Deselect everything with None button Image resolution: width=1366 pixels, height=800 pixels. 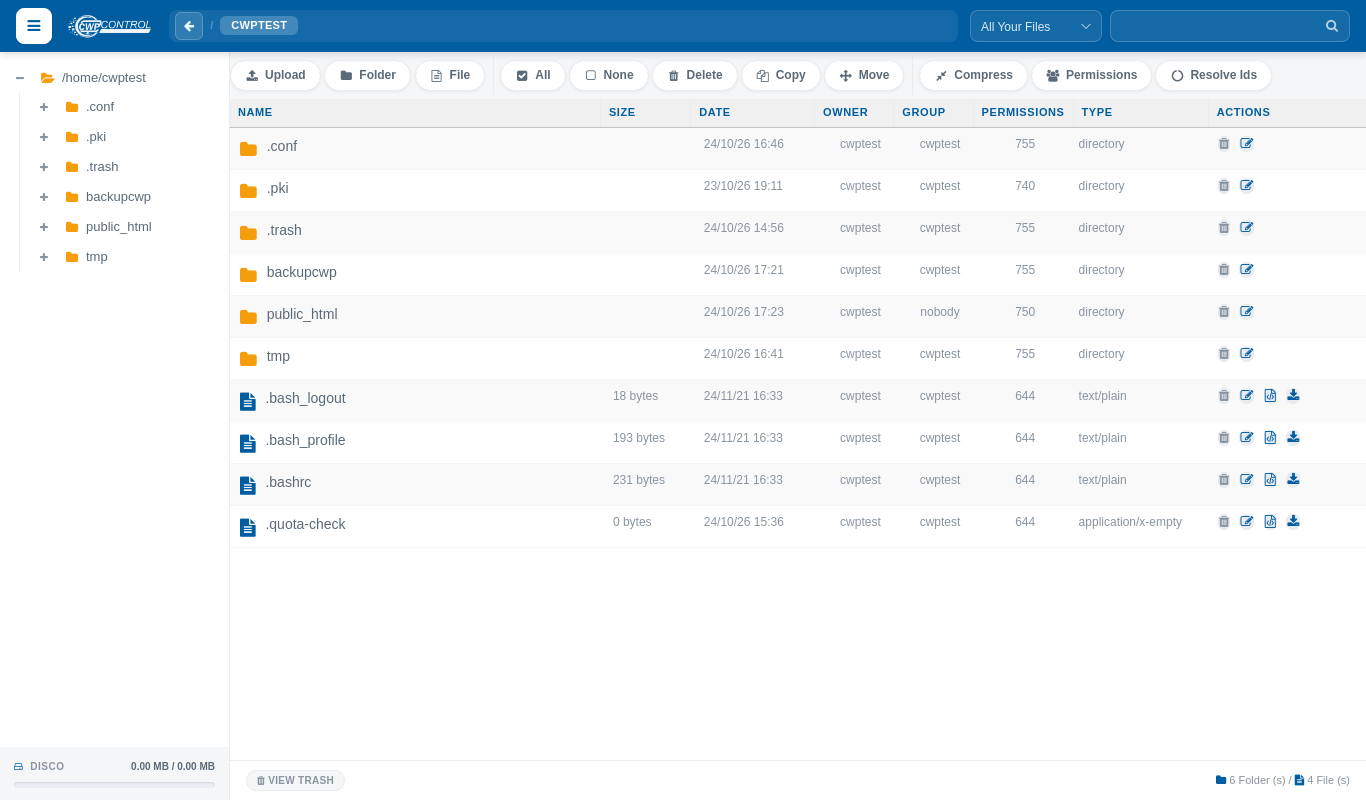(609, 75)
